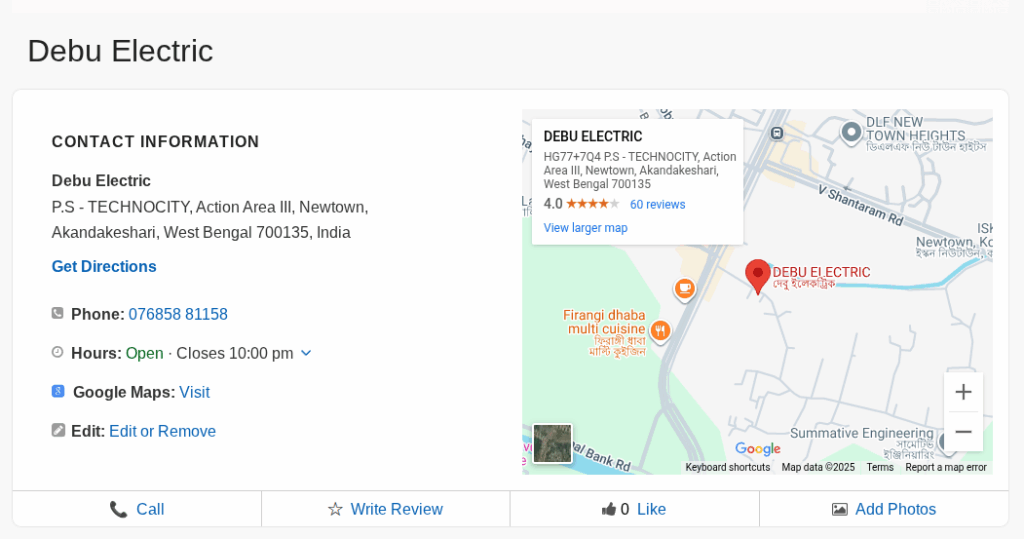Screen dimensions: 1024x539
Task: Click the Add Photos button
Action: (884, 509)
